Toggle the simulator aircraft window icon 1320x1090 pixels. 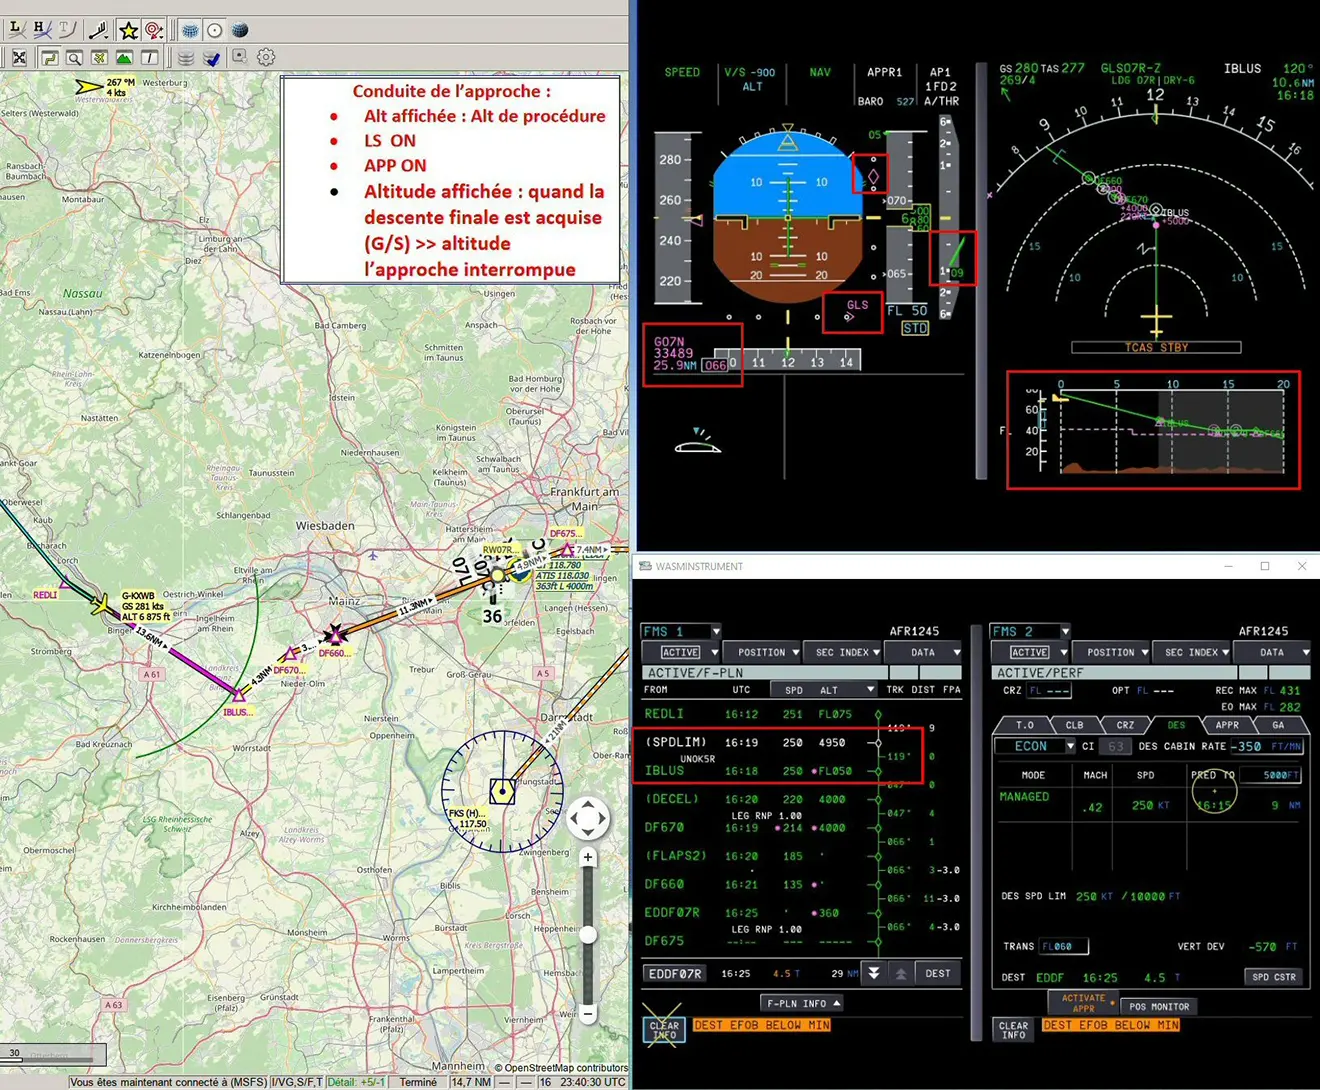coord(99,58)
